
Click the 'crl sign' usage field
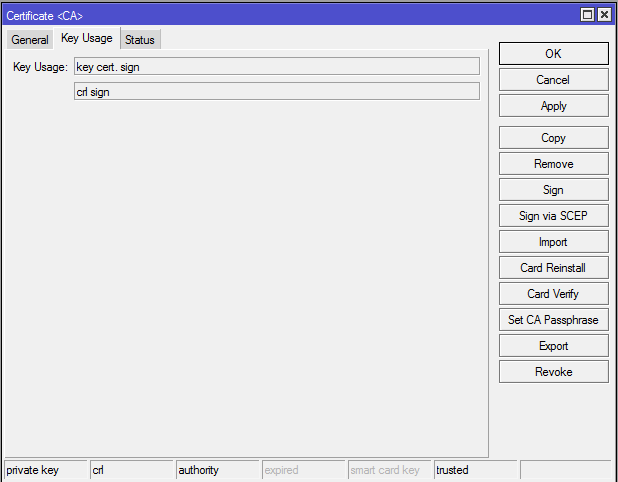[x=276, y=92]
